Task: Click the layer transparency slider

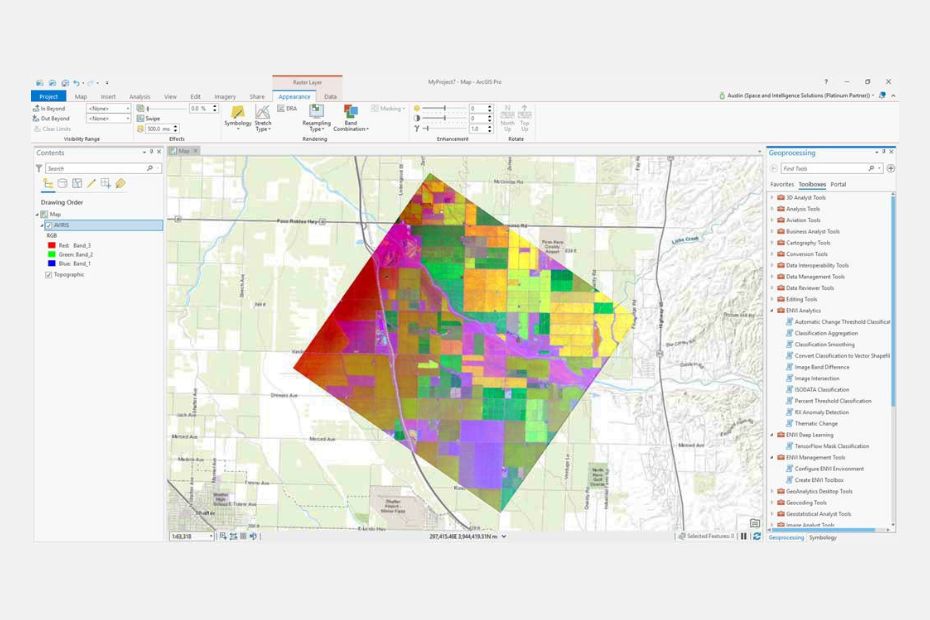Action: click(166, 109)
